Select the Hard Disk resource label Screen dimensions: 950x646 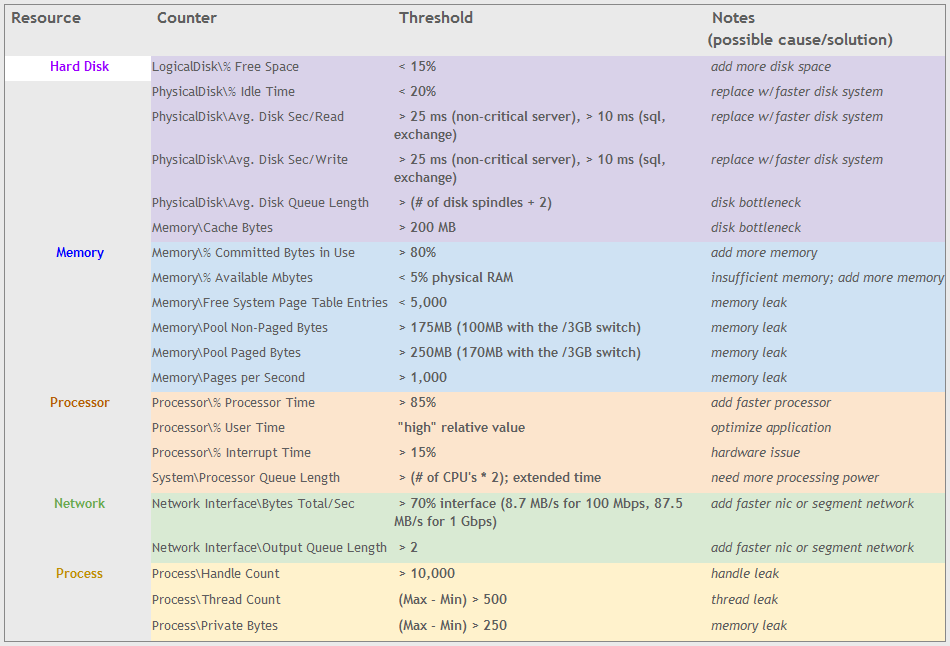(79, 67)
